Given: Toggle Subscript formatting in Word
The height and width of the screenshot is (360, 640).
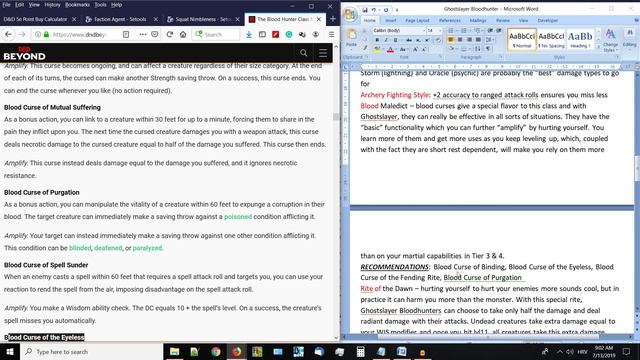Looking at the screenshot, I should click(418, 40).
